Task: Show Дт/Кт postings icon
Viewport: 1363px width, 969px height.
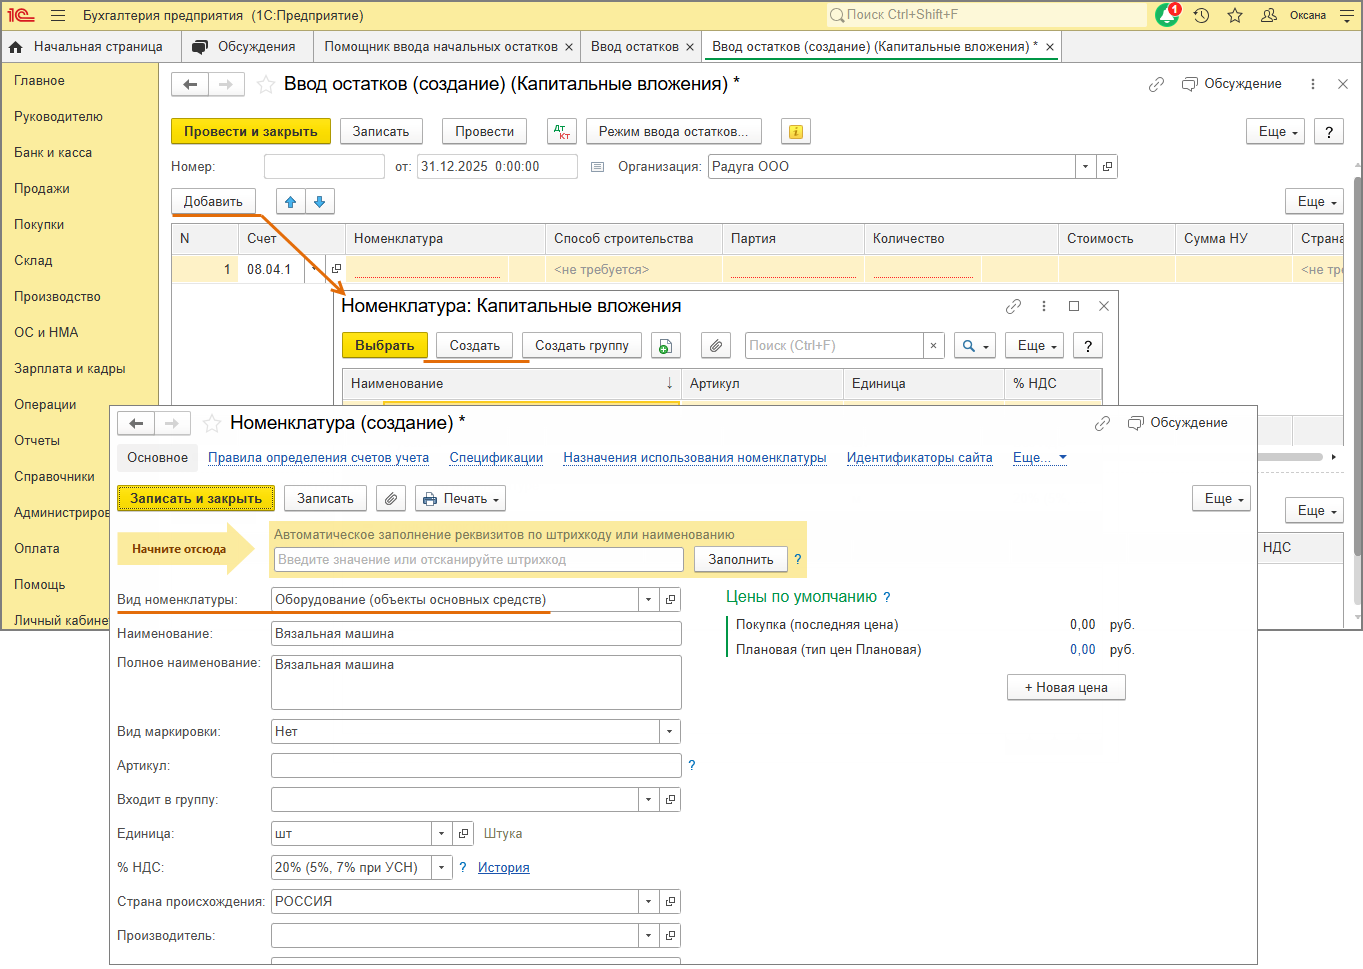Action: click(x=562, y=131)
